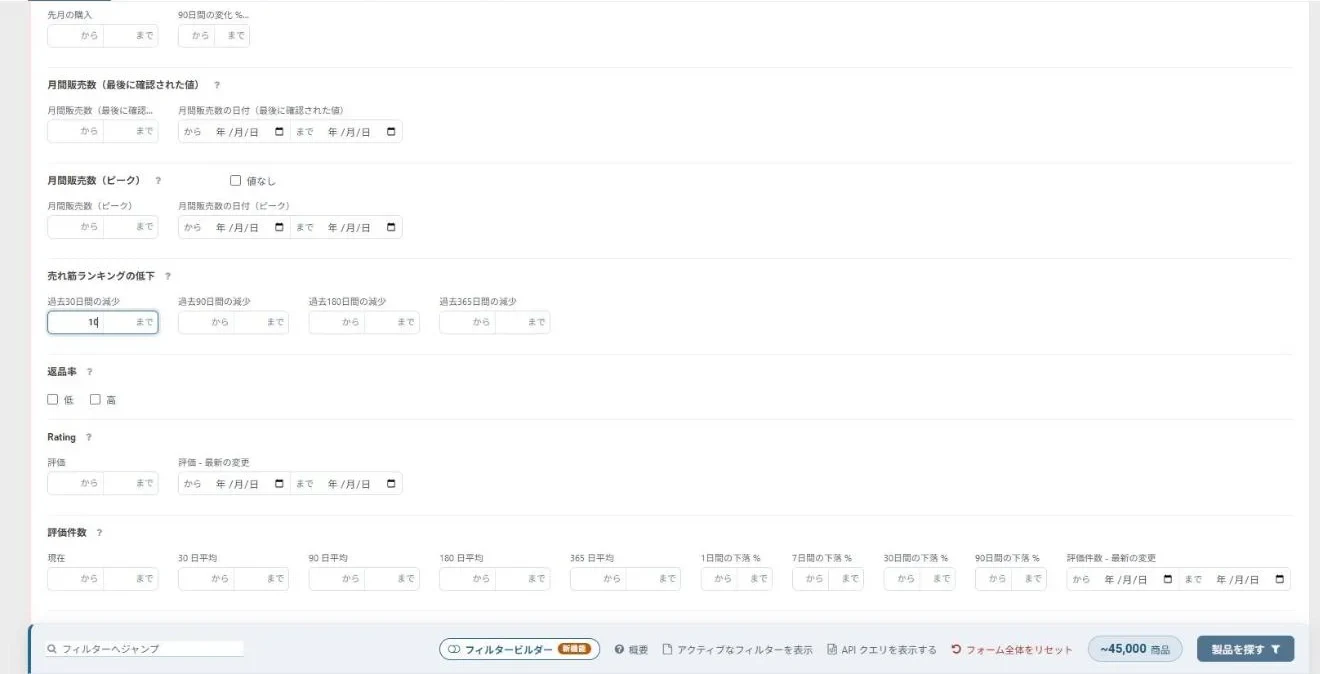Focus the フィルターへジャンプ search box
Image resolution: width=1320 pixels, height=674 pixels.
(x=145, y=649)
